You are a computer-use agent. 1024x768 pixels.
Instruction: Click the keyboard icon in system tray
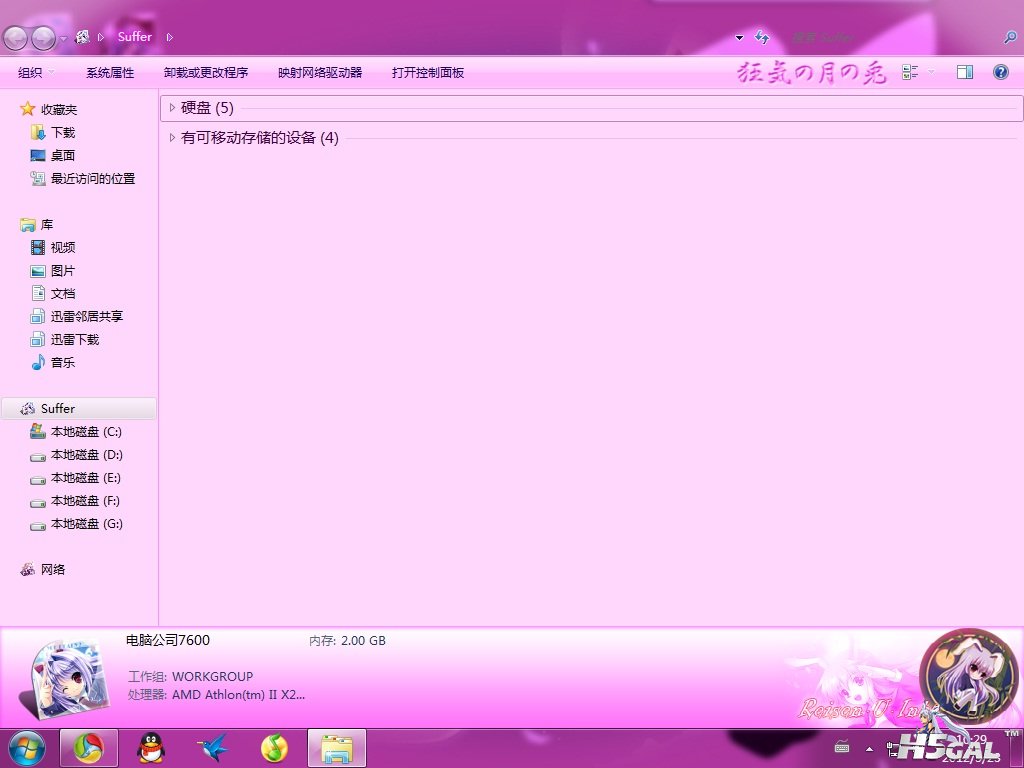click(842, 747)
